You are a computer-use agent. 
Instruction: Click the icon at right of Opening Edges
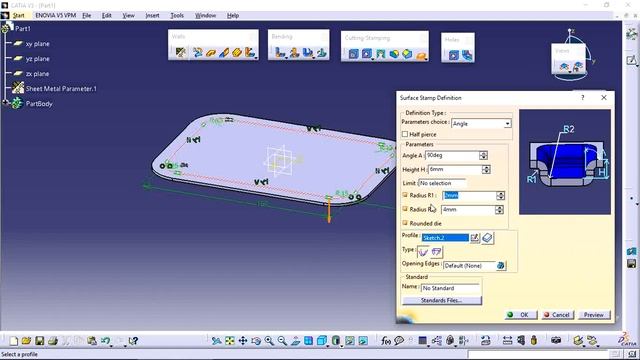coord(500,266)
